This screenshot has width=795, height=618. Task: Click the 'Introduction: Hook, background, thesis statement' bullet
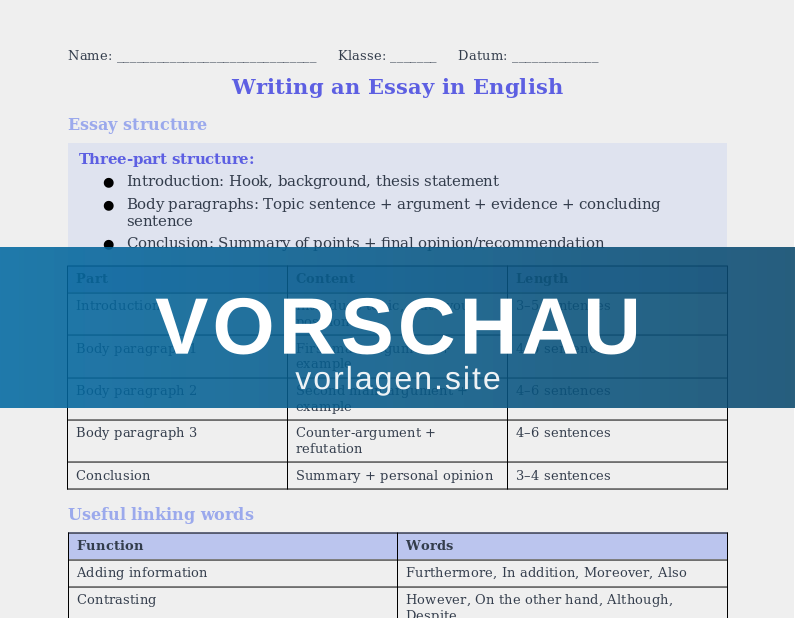tap(313, 181)
